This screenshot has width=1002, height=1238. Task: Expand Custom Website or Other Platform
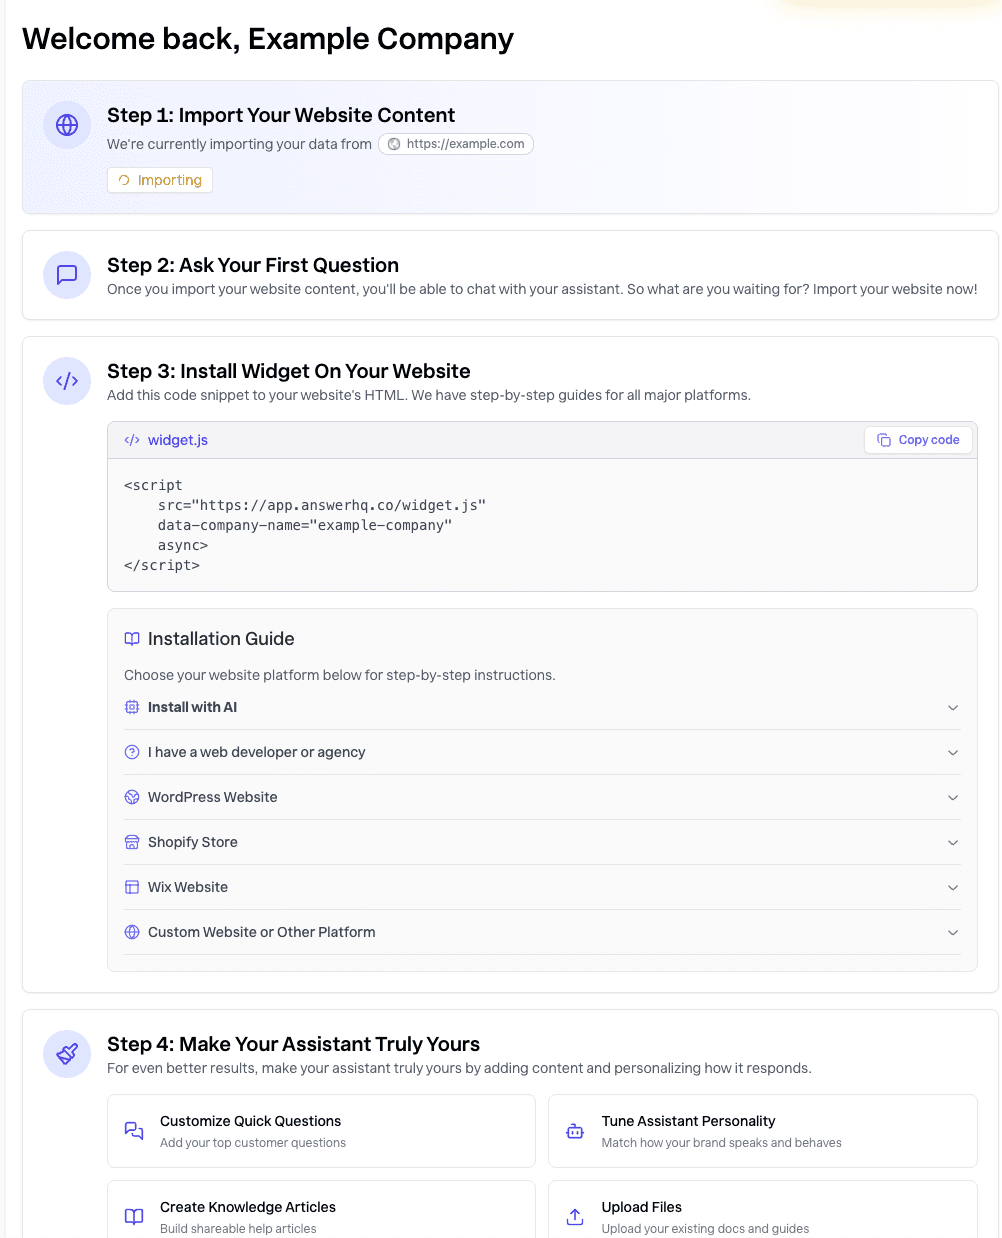pos(542,932)
